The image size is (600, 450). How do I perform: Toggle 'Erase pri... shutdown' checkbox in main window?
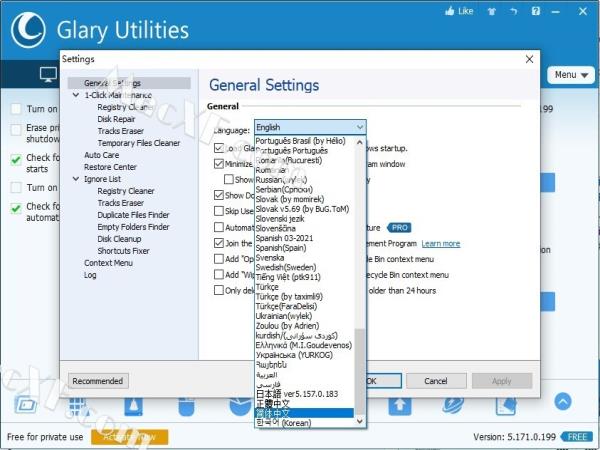pos(16,130)
